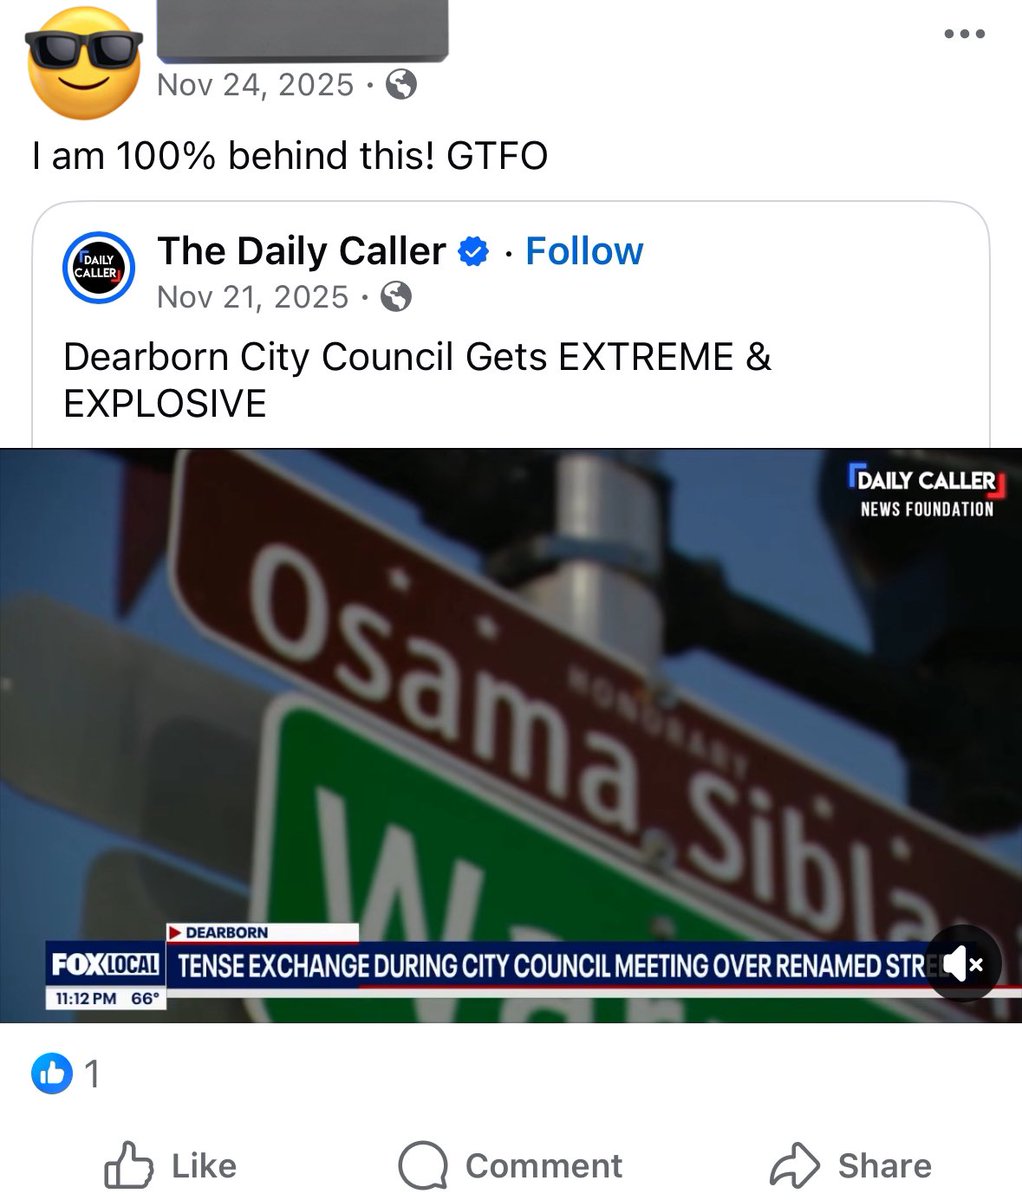Follow The Daily Caller page
Viewport: 1022px width, 1200px height.
[x=584, y=252]
